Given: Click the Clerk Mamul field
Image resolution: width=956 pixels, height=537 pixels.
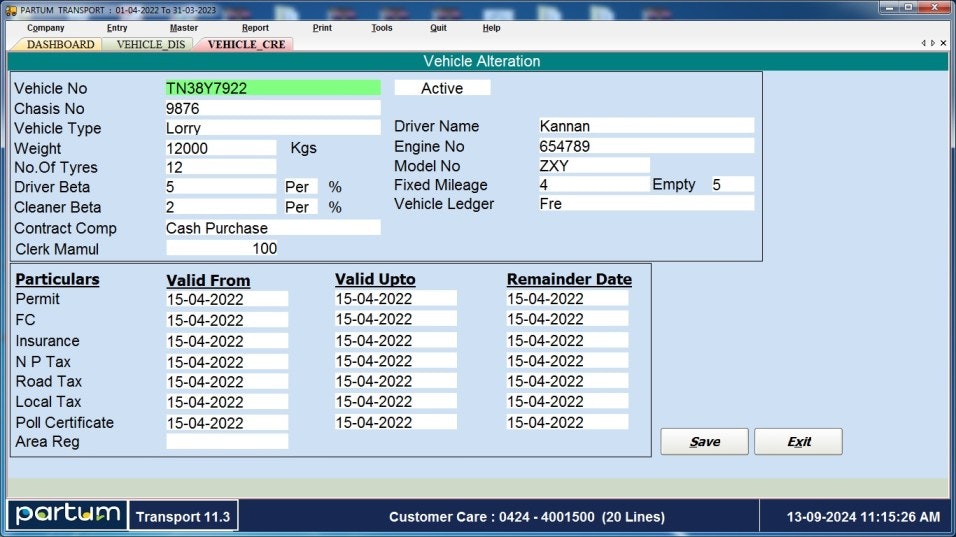Looking at the screenshot, I should (x=222, y=248).
